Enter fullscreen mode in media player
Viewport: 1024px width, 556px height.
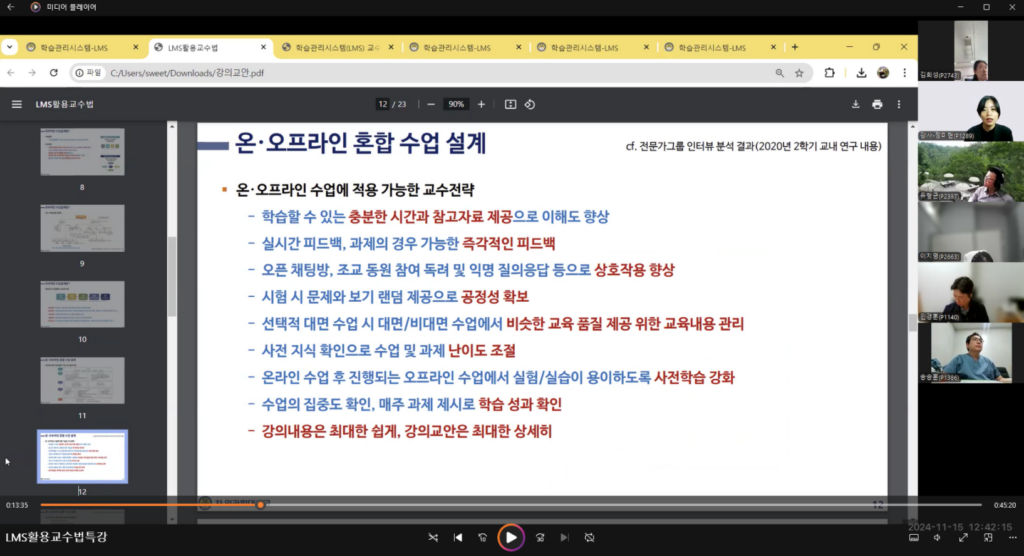[x=963, y=538]
